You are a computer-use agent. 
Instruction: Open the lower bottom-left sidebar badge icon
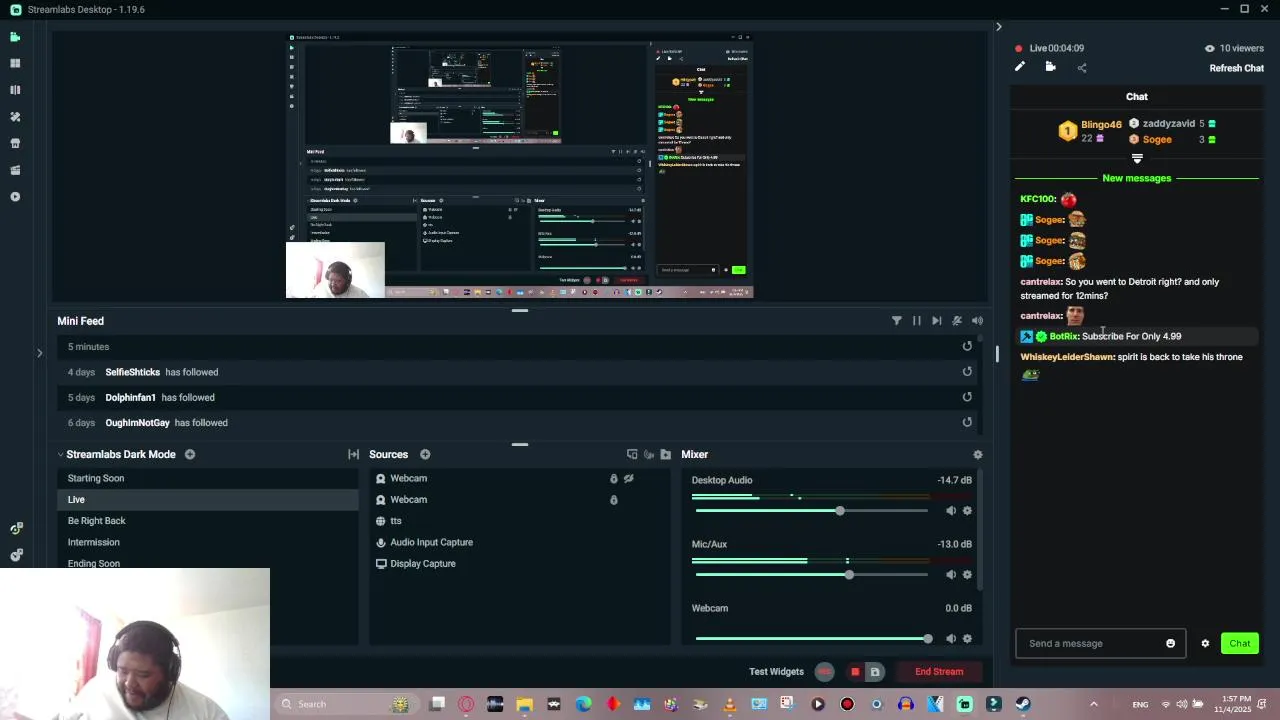16,555
